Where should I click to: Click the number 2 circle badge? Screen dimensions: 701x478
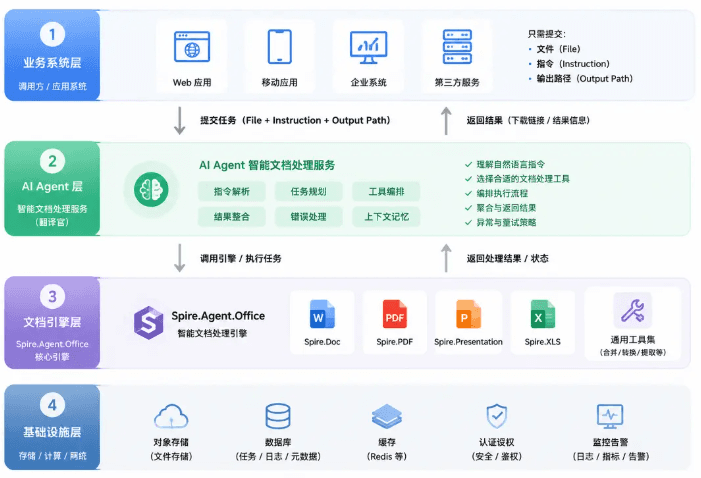(52, 161)
